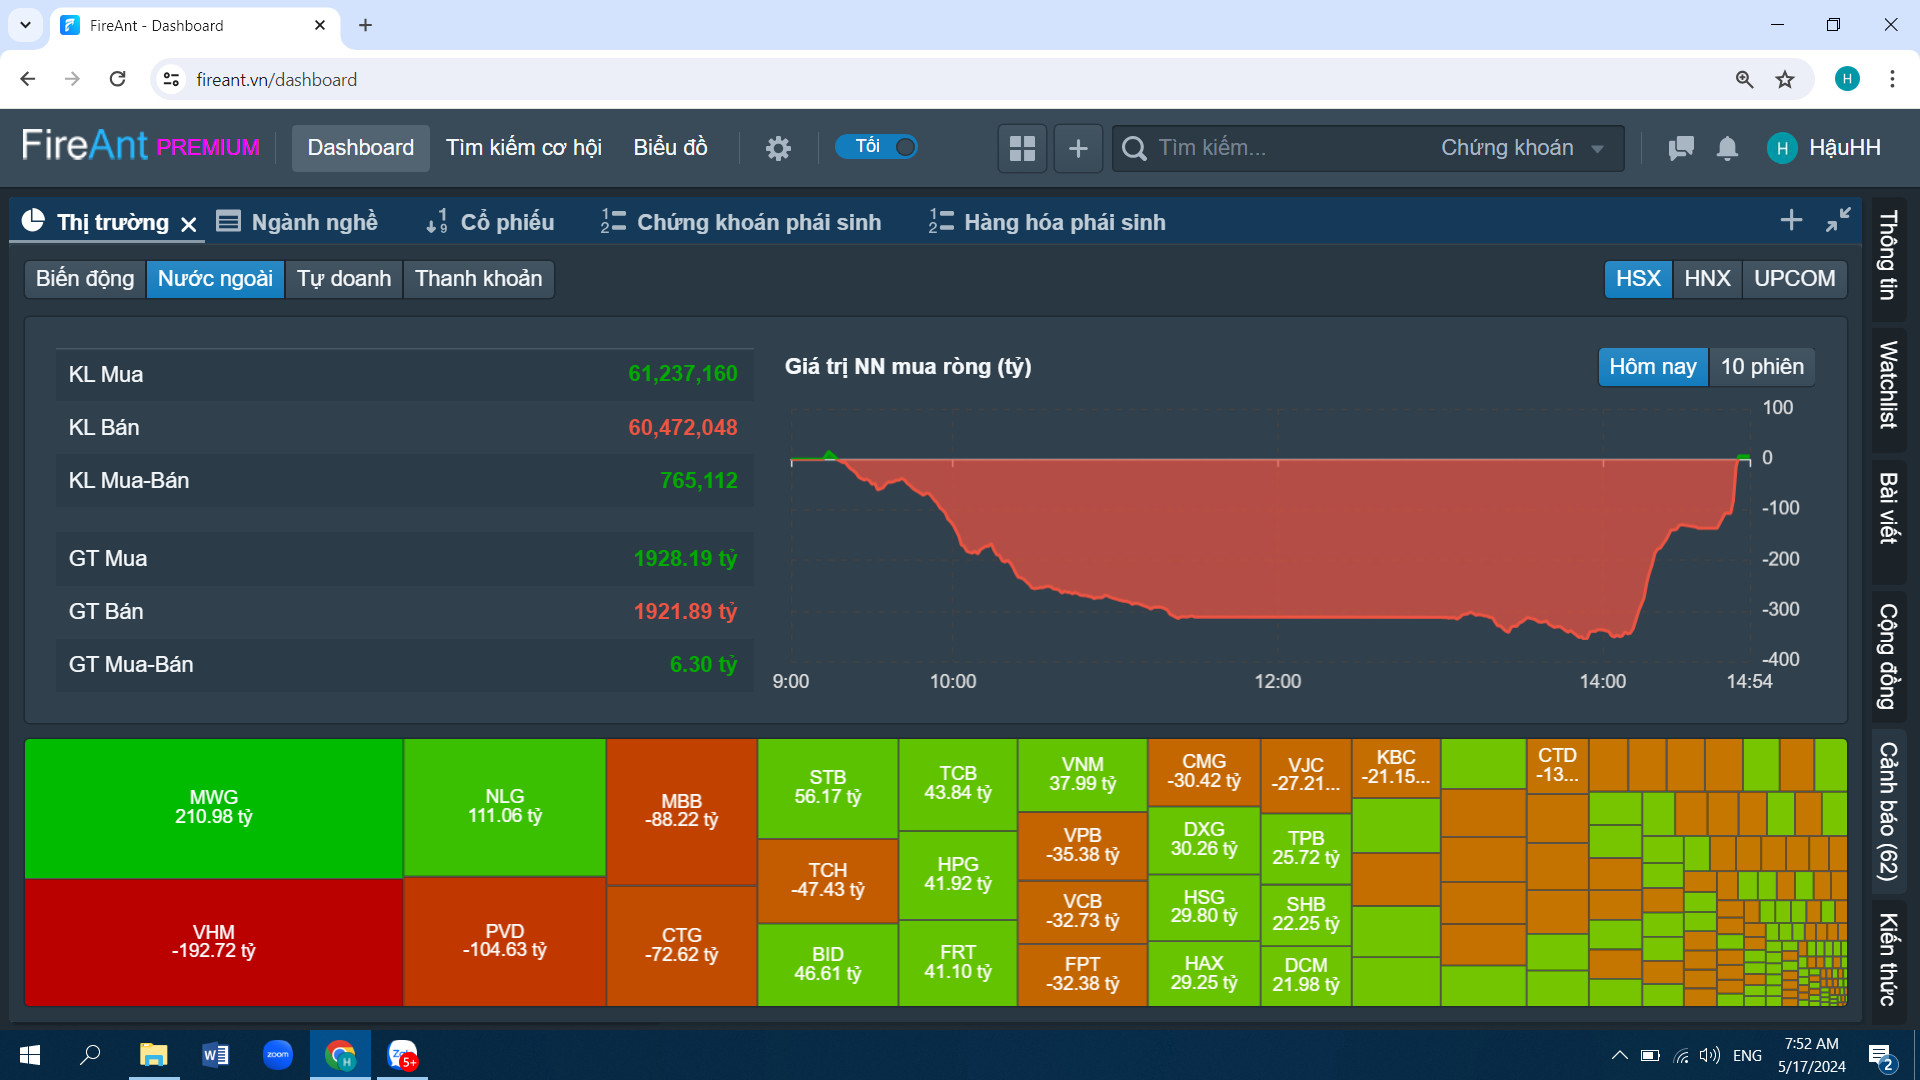The width and height of the screenshot is (1920, 1080).
Task: Collapse the market panel with shrink icon
Action: [1838, 220]
